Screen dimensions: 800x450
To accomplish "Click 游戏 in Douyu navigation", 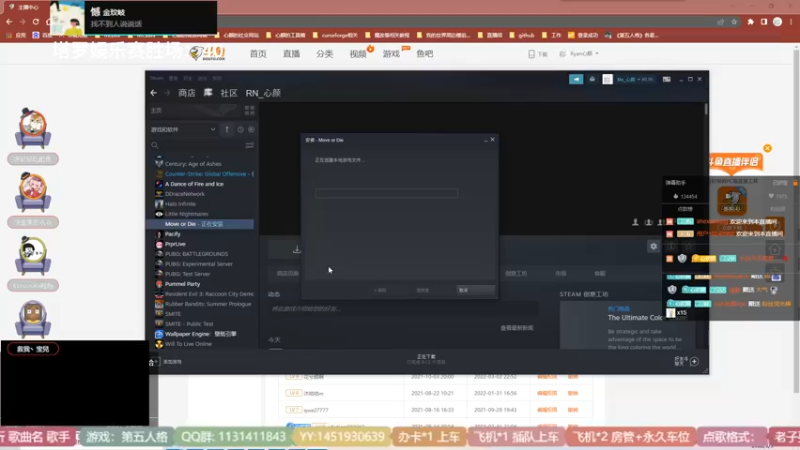I will (x=391, y=54).
